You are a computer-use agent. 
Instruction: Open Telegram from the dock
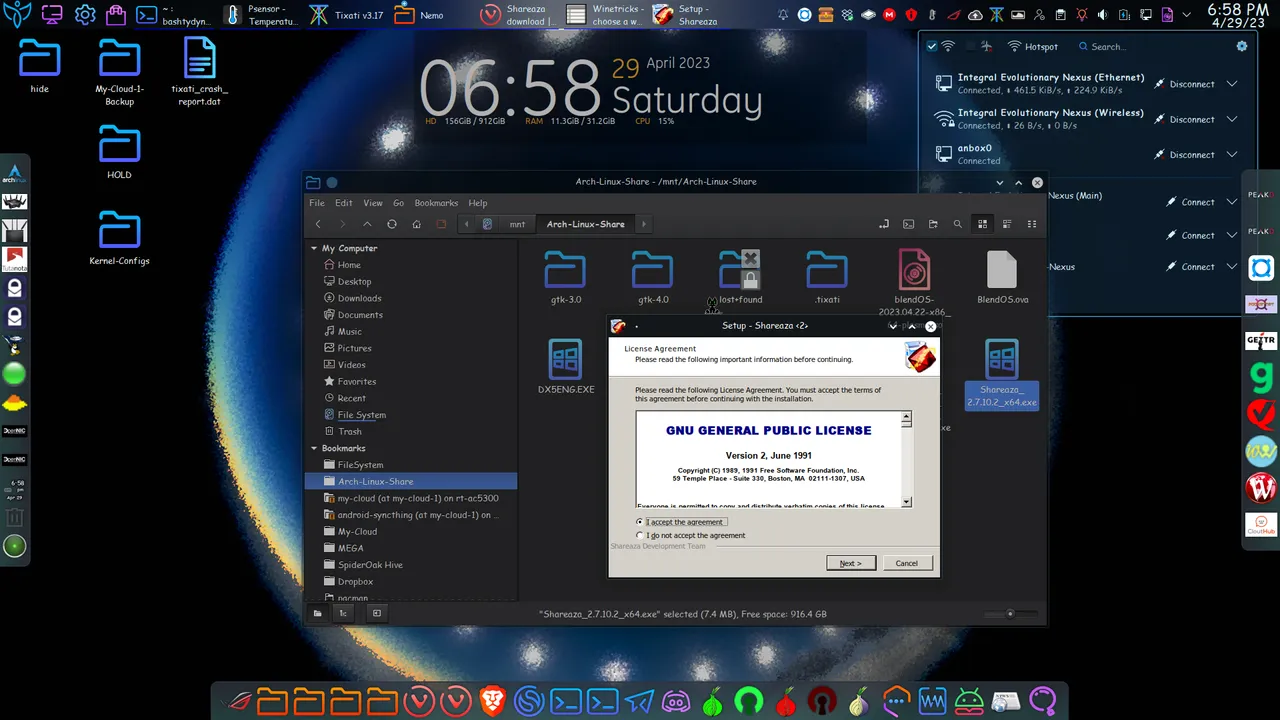639,701
